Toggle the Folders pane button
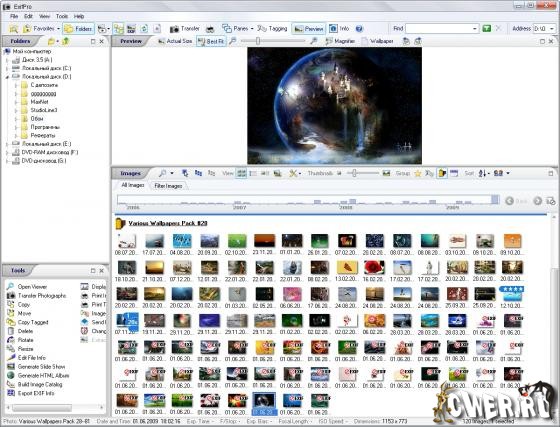Viewport: 560px width, 427px height. point(79,29)
